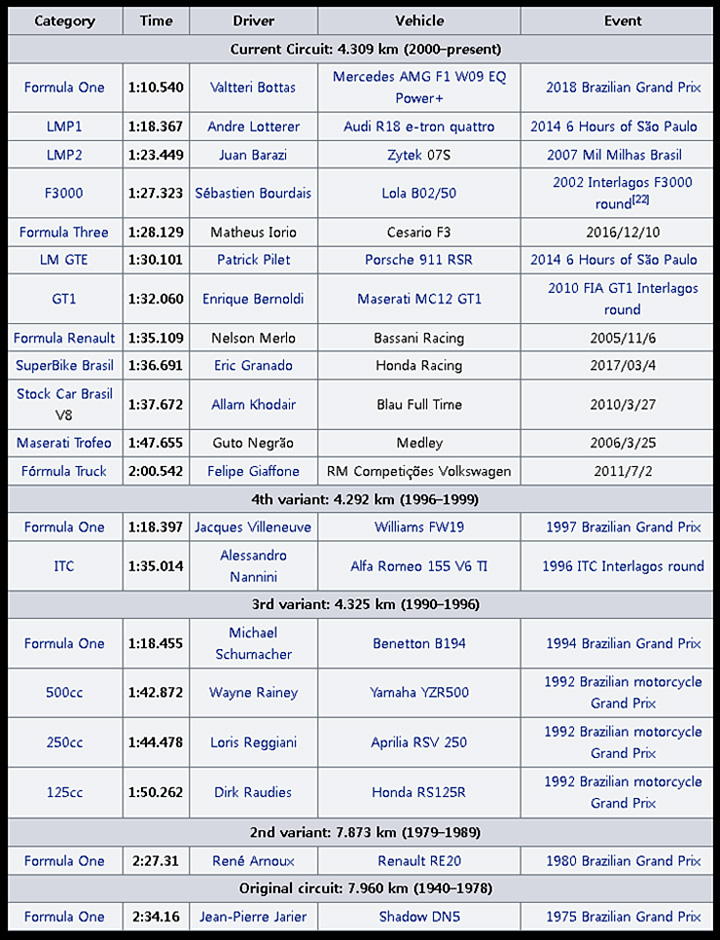Open 2007 Mil Milhas Brasil link
Viewport: 720px width, 940px height.
click(614, 155)
